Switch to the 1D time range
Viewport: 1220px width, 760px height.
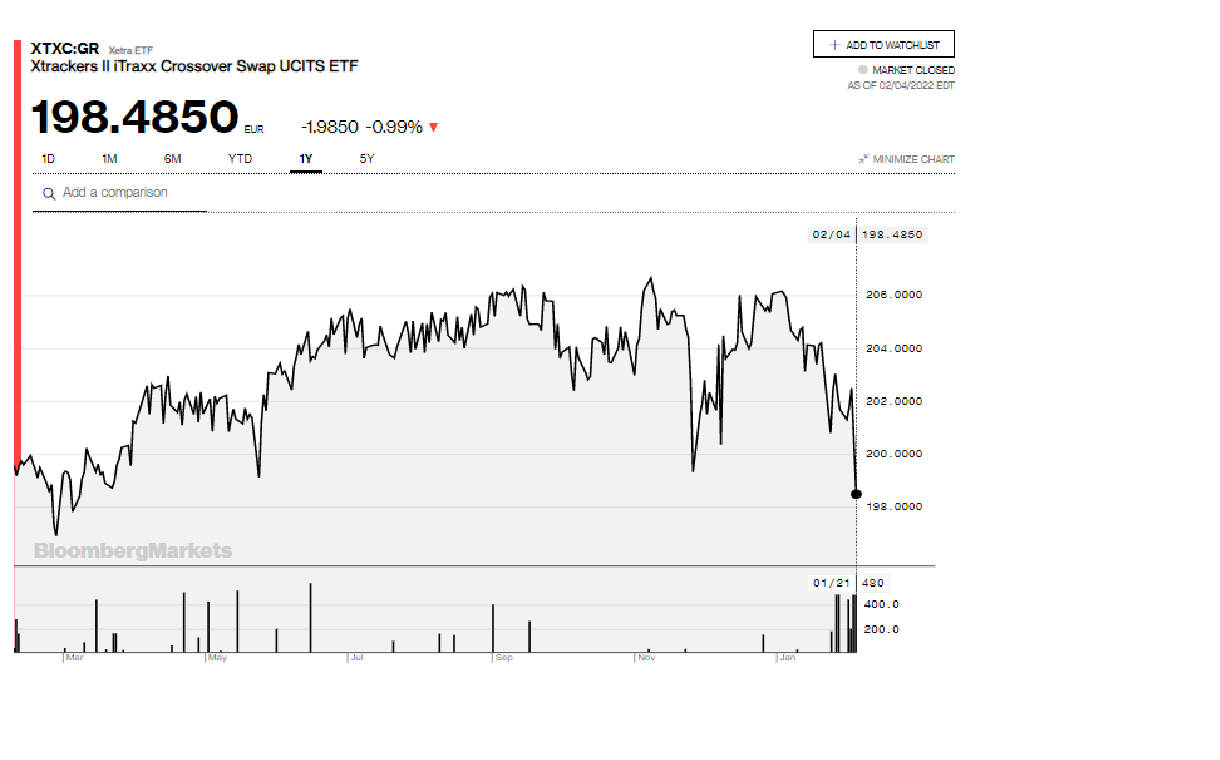point(48,159)
